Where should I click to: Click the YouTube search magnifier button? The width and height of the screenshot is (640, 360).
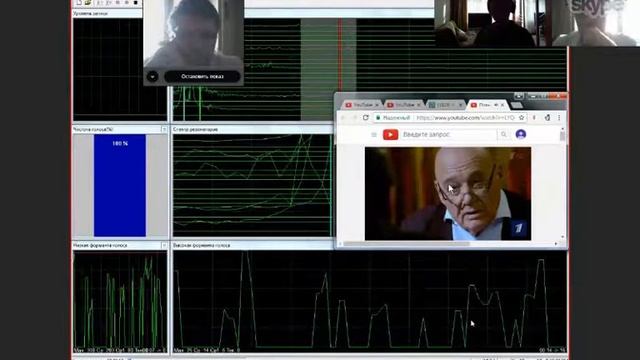point(504,134)
